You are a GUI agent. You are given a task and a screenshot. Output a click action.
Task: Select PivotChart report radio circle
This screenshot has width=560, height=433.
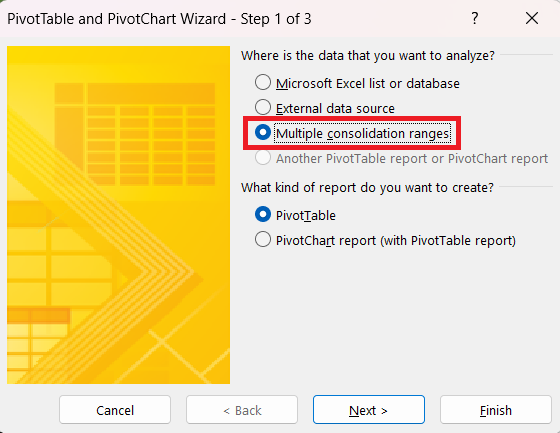tap(263, 239)
